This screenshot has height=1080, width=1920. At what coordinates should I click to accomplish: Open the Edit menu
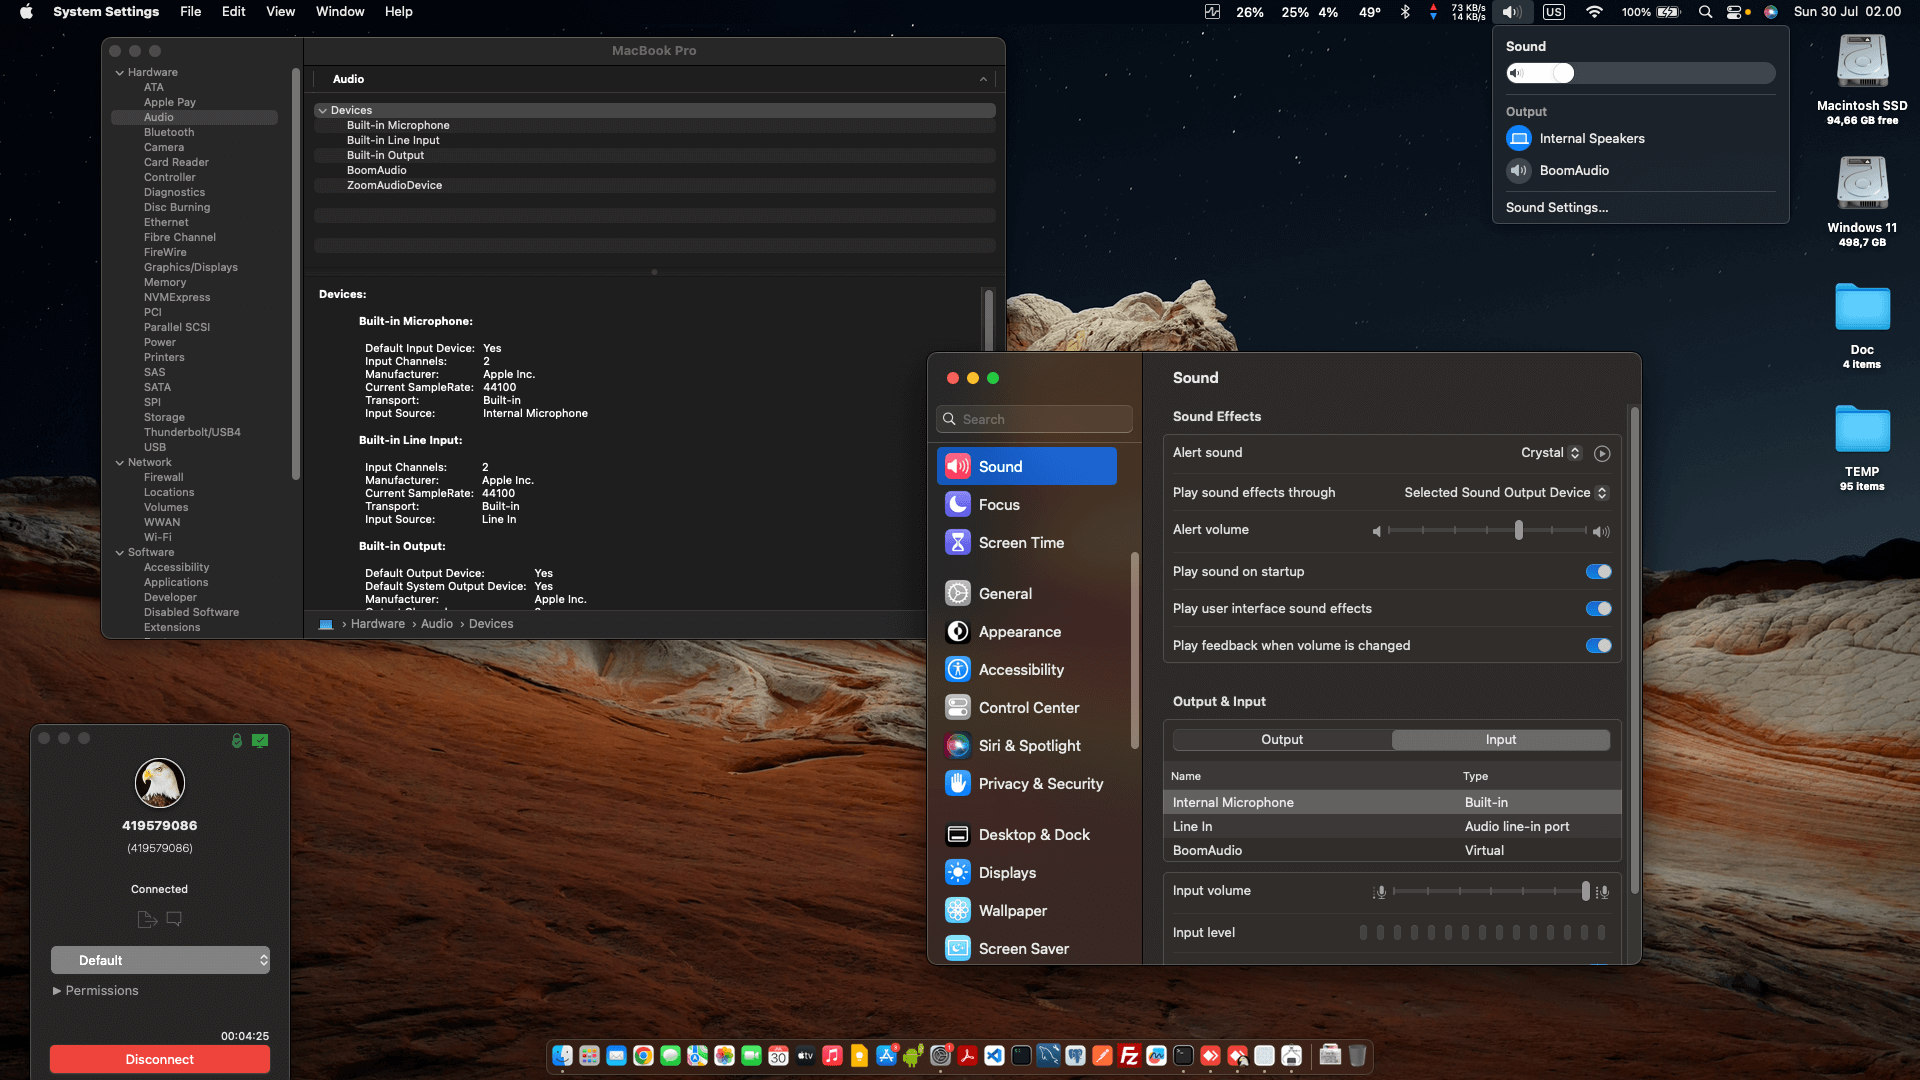click(233, 12)
